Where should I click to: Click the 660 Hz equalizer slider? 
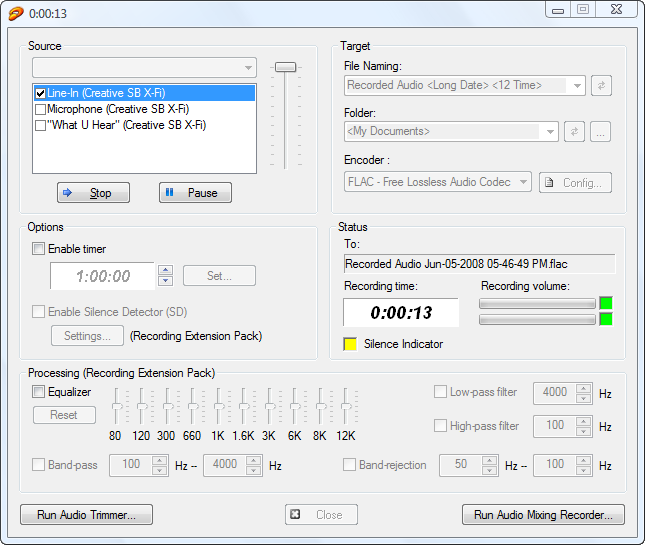click(x=192, y=406)
